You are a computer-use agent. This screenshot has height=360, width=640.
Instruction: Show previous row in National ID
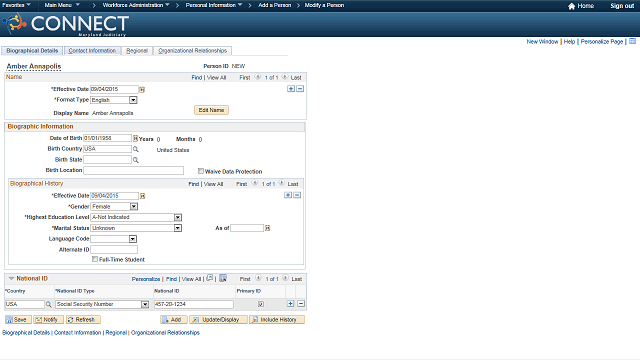258,278
